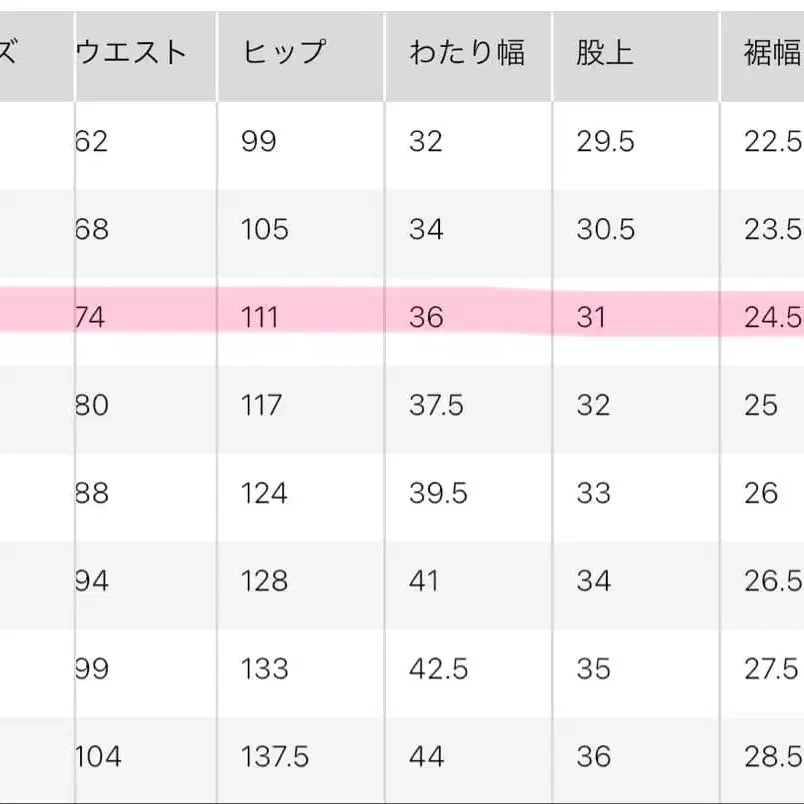
Task: Click waist value 62 in first row
Action: click(91, 142)
